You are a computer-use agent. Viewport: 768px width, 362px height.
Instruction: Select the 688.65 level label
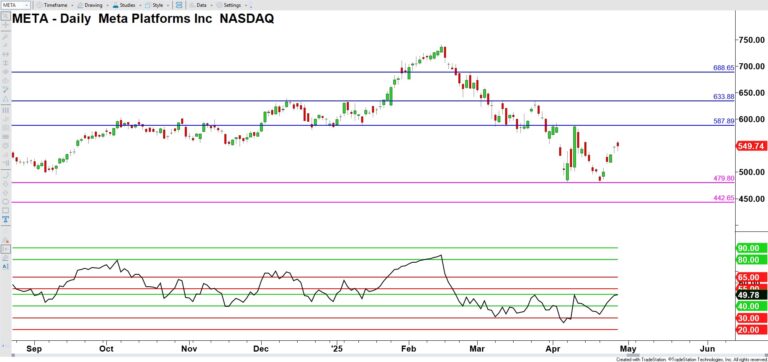[x=723, y=68]
